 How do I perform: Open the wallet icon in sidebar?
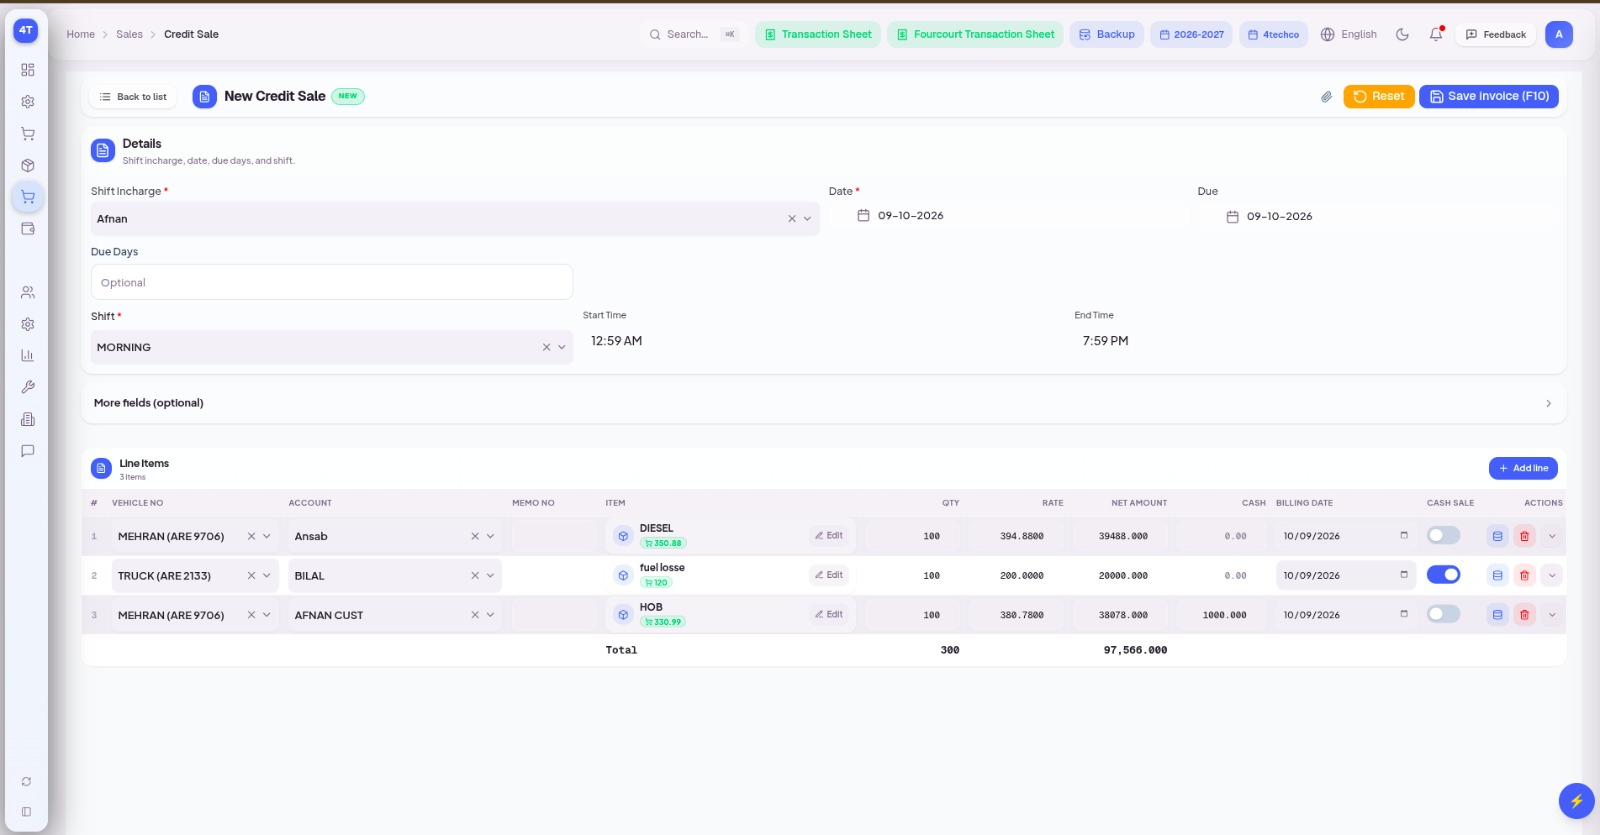tap(28, 229)
